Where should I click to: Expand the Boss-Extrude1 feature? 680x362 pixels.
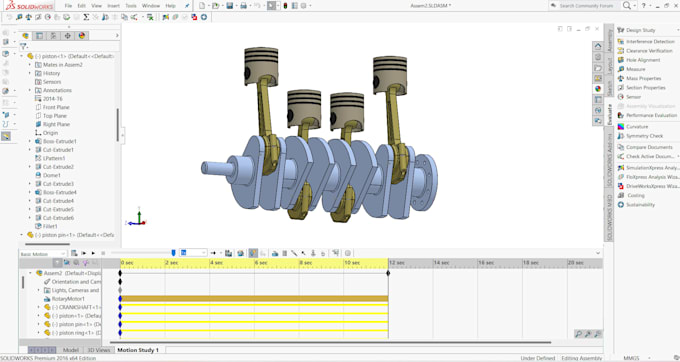click(30, 141)
